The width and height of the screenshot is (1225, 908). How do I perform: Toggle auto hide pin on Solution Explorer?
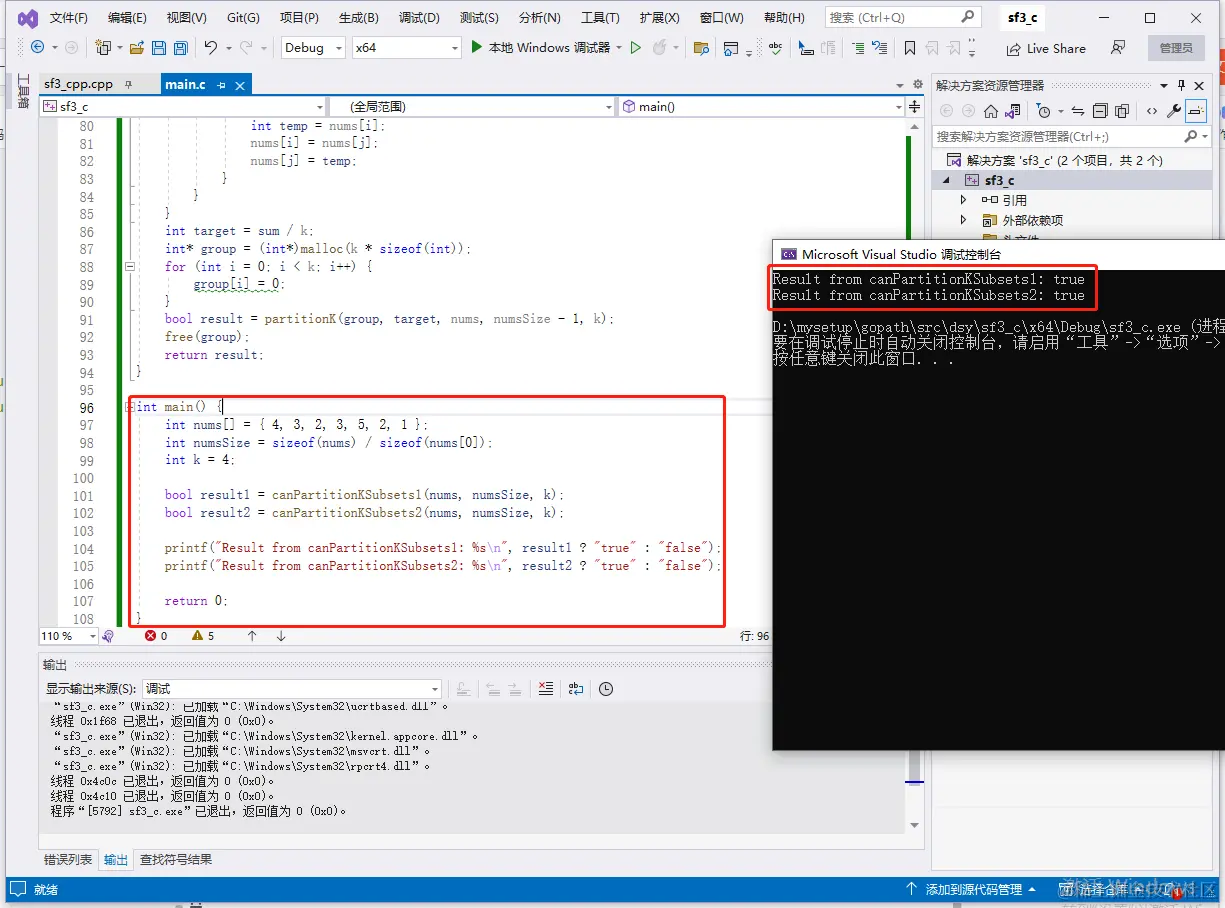(1181, 85)
